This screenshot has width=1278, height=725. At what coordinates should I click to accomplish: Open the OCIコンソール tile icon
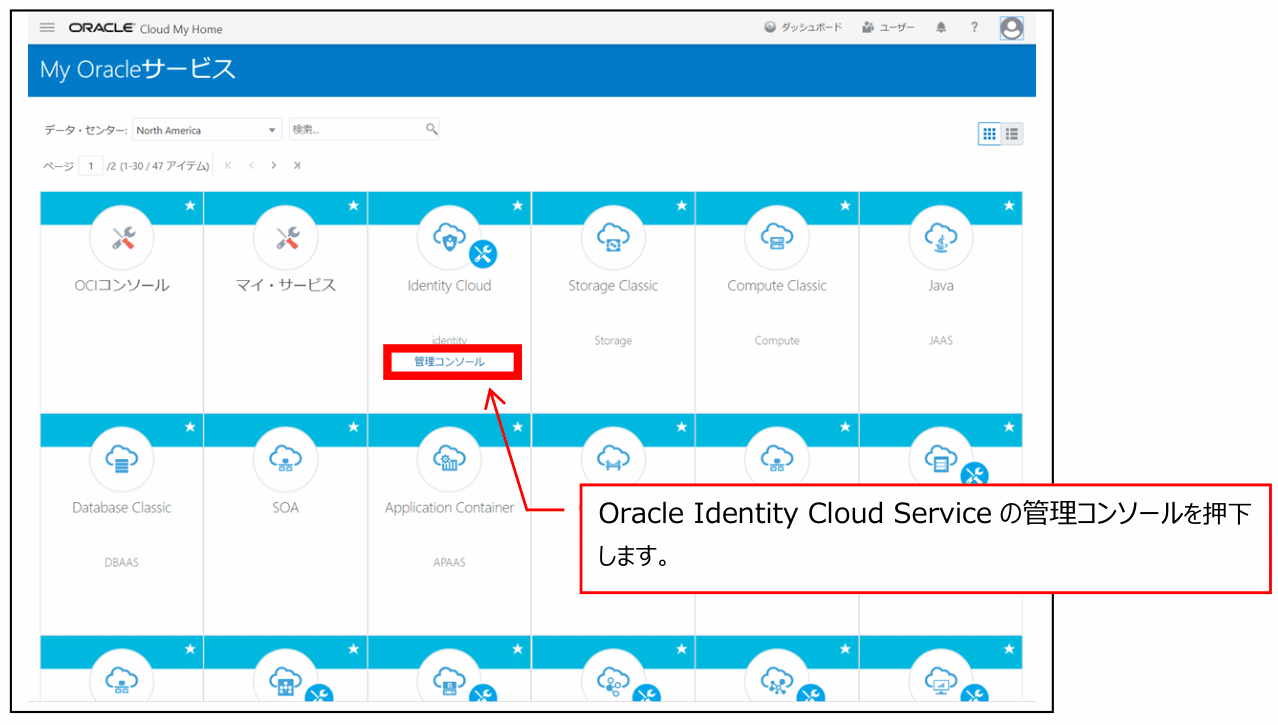122,237
